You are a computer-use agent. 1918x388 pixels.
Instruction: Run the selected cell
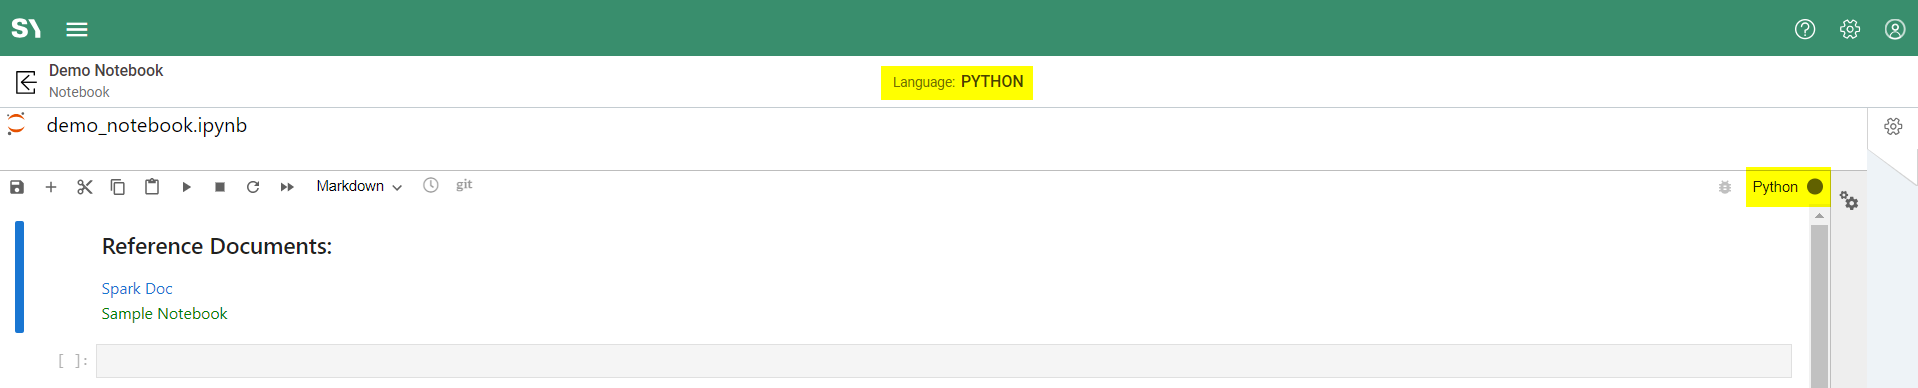tap(186, 187)
